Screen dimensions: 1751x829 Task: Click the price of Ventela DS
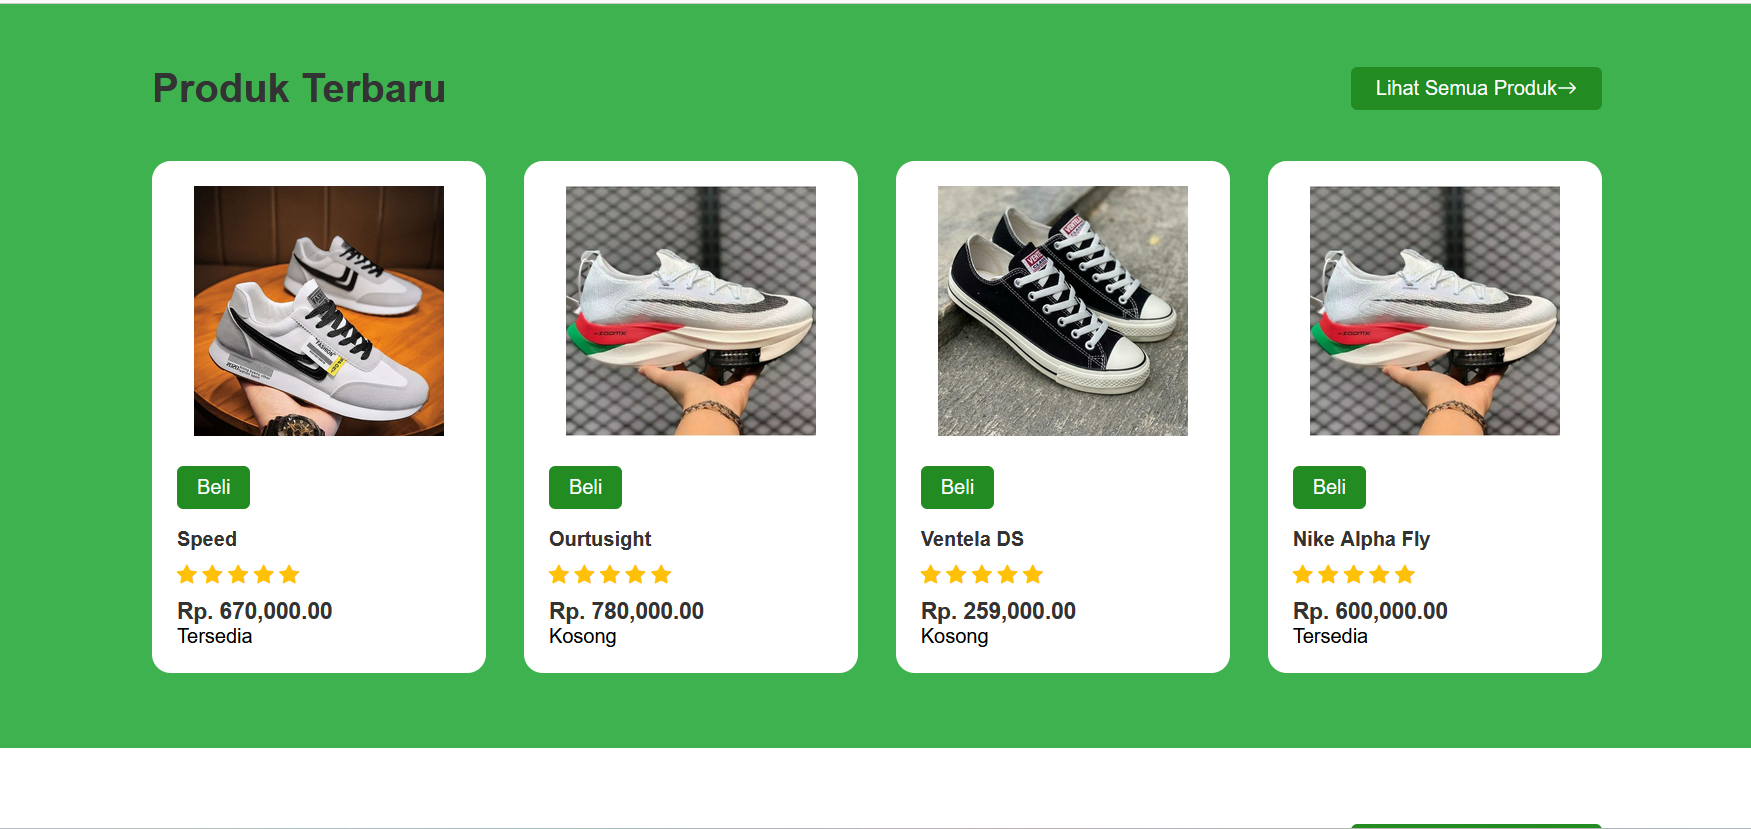(x=998, y=610)
